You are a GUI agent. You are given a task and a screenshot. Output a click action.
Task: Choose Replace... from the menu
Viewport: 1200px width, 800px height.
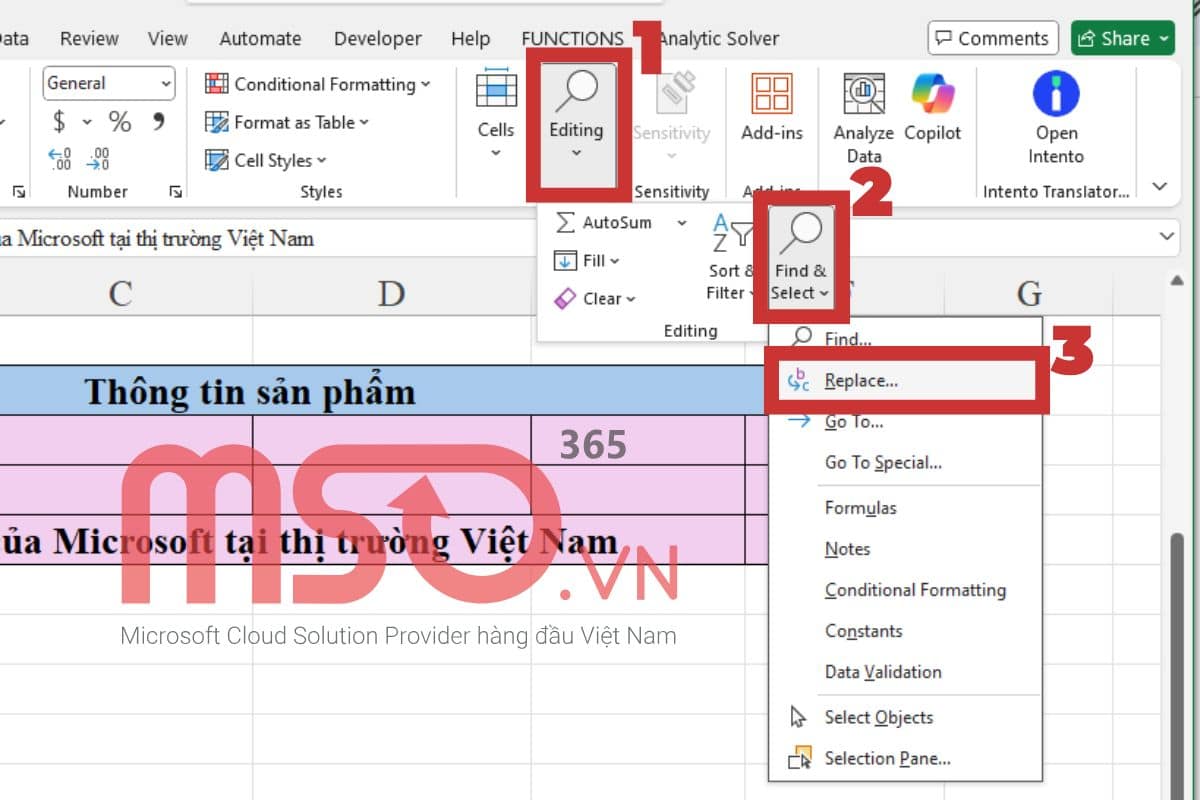click(907, 381)
